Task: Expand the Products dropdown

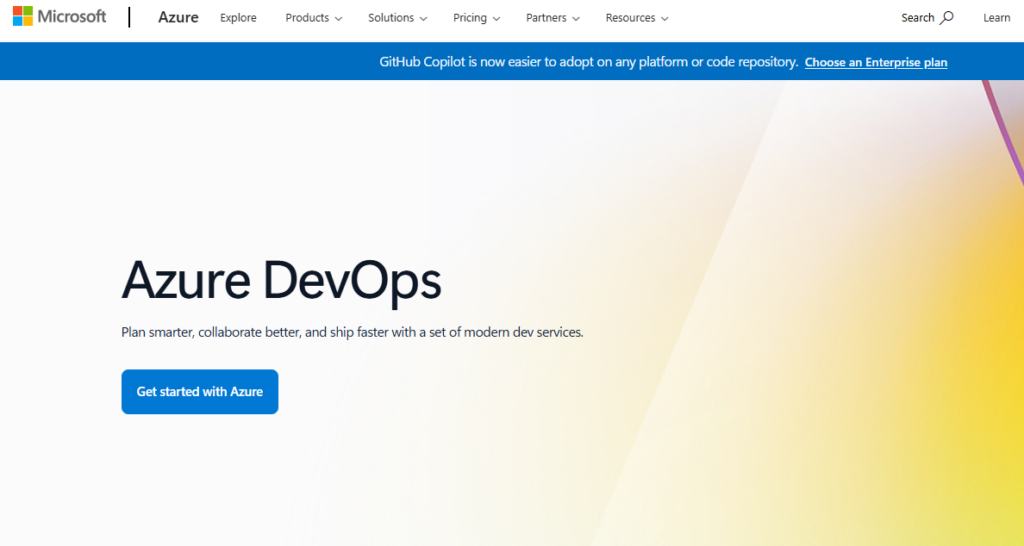Action: (313, 18)
